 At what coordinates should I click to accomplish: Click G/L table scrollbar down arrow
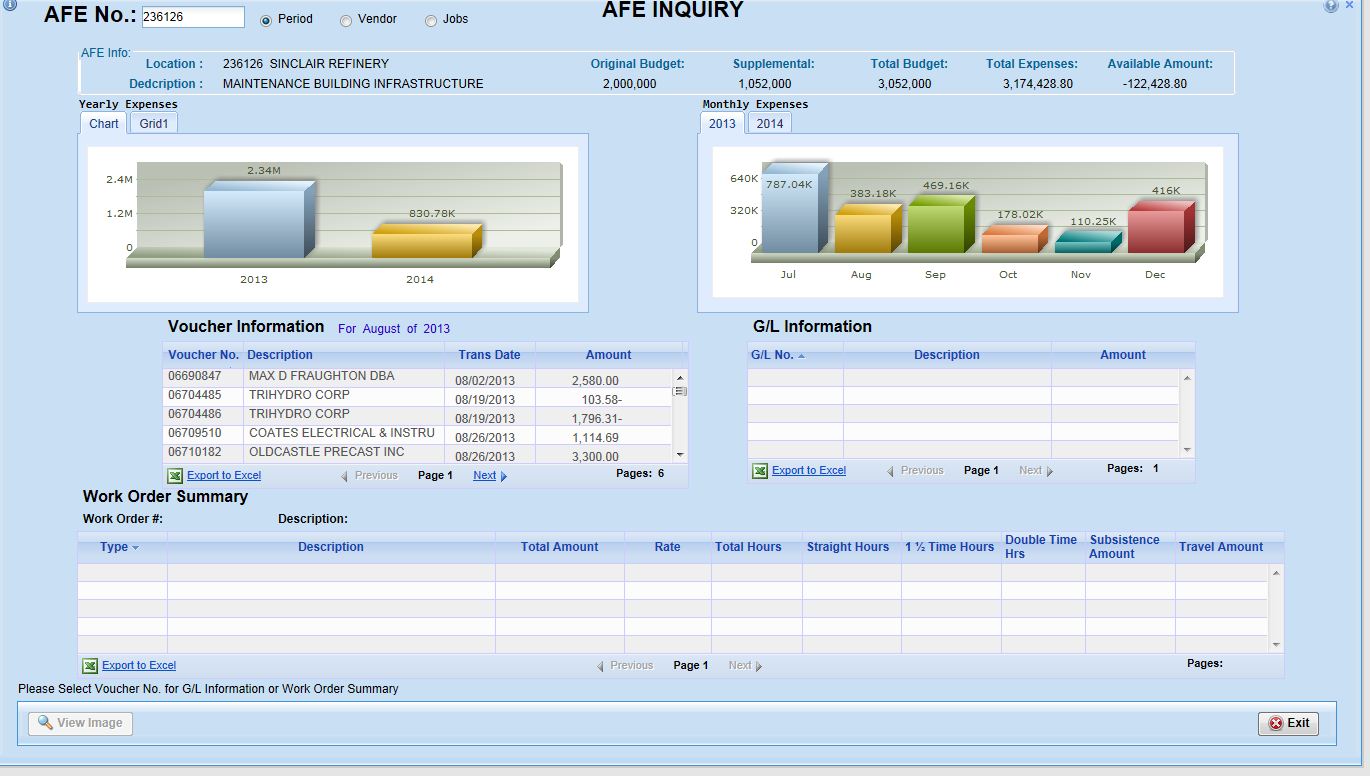(x=1187, y=450)
